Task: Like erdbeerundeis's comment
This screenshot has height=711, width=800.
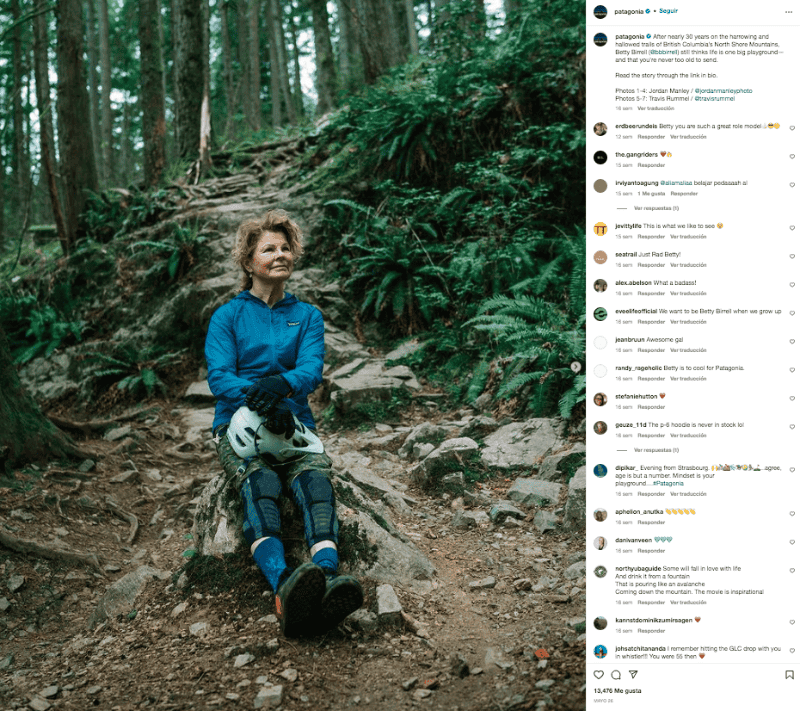Action: tap(792, 128)
